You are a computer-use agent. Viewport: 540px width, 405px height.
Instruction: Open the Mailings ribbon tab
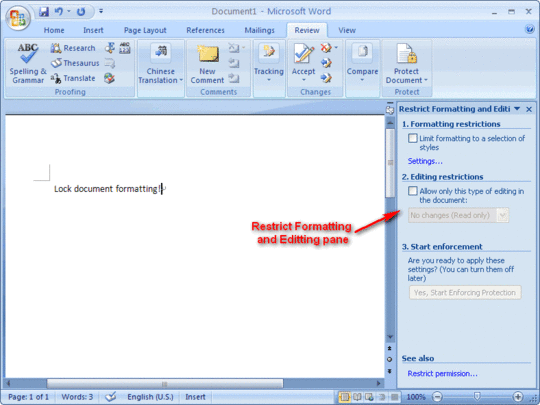pos(259,30)
